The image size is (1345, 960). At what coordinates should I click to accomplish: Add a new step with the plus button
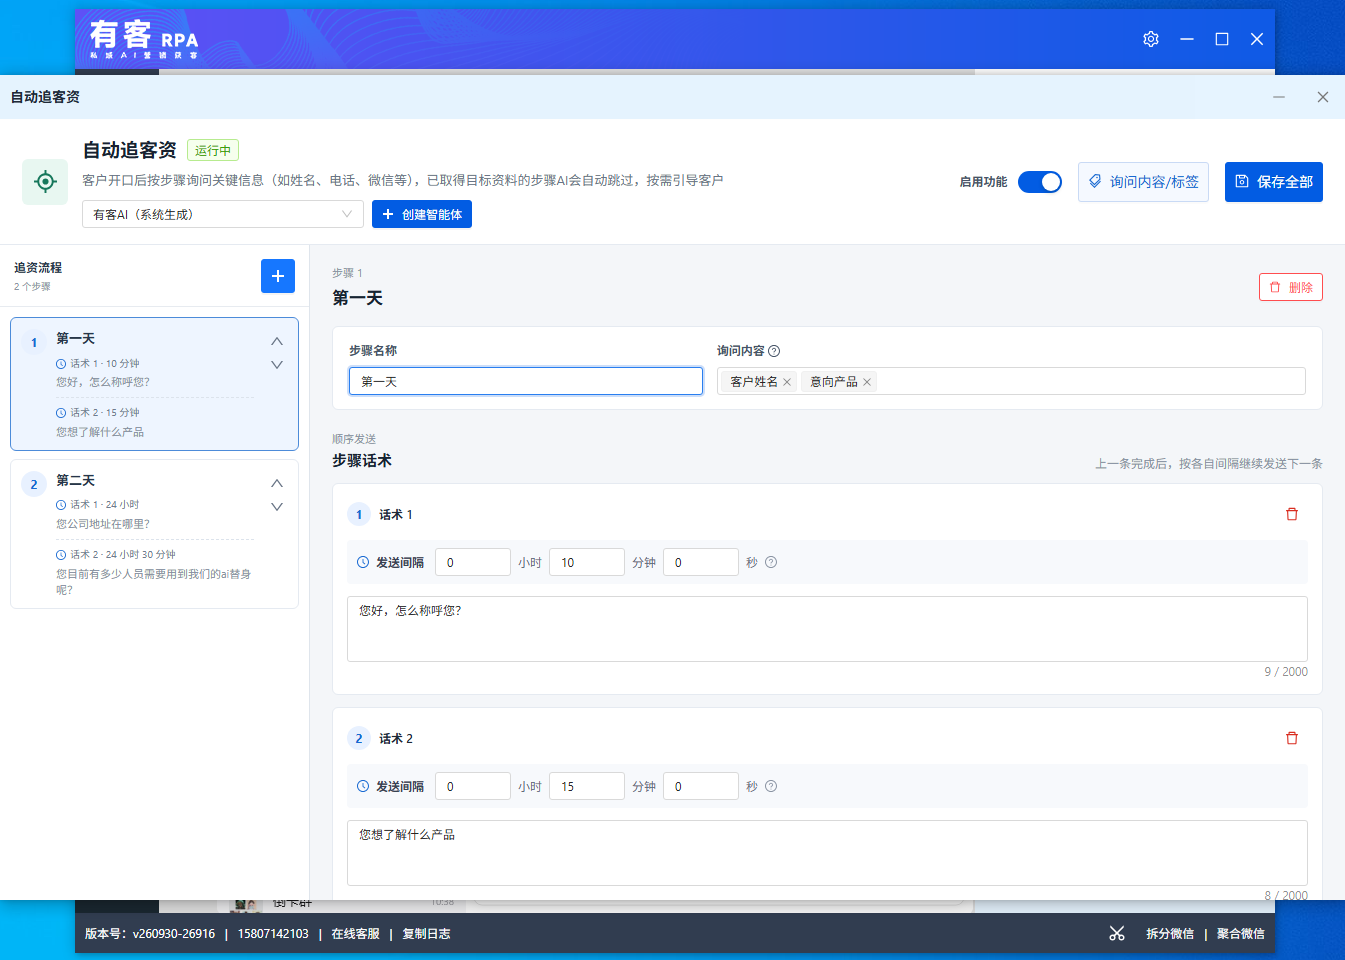(278, 276)
